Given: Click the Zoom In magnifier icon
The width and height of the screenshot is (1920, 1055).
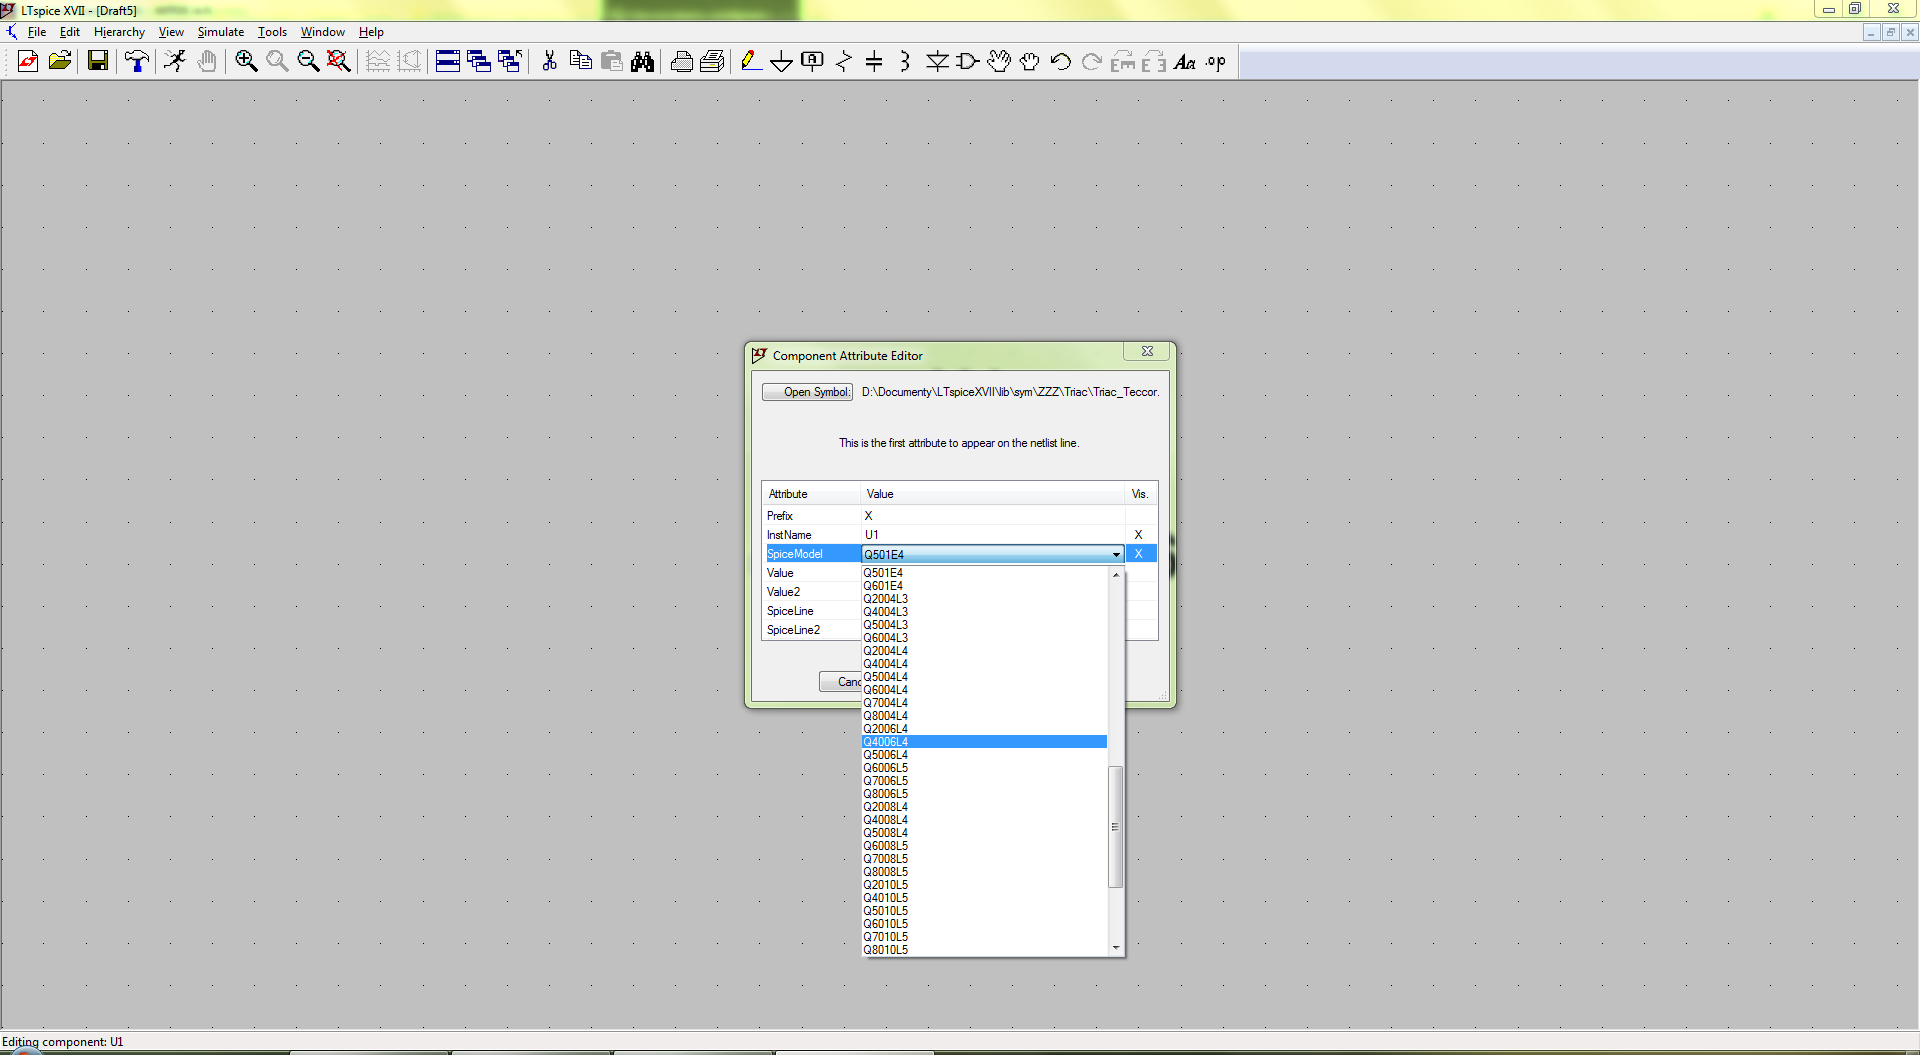Looking at the screenshot, I should 246,62.
